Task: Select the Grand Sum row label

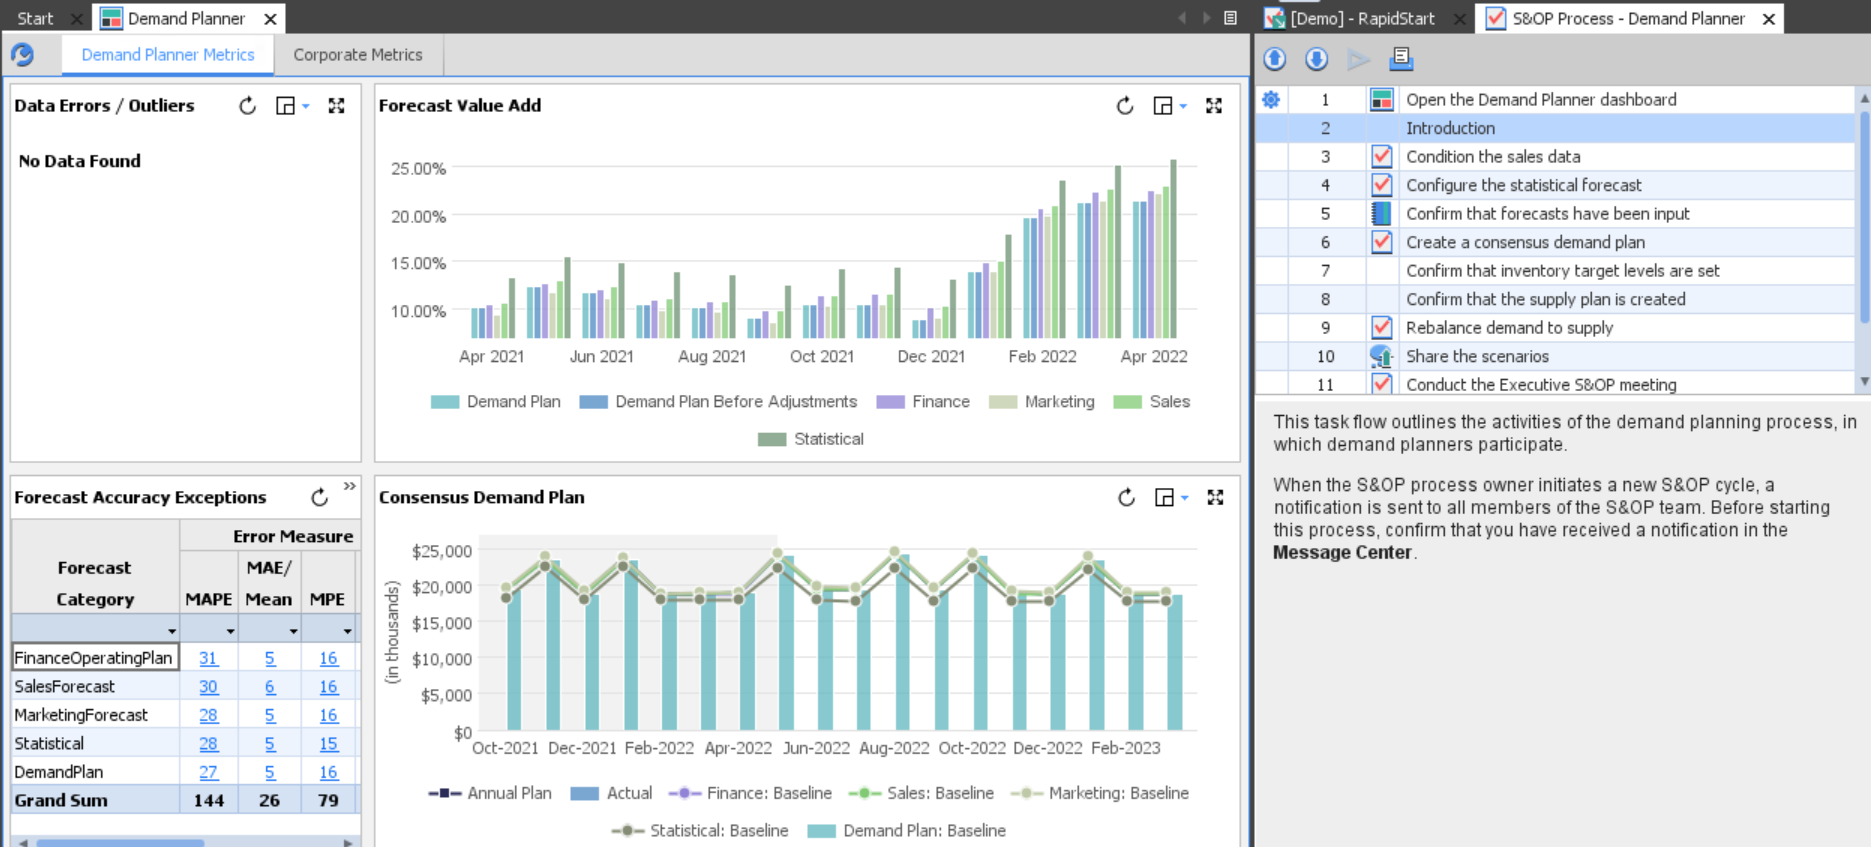Action: point(61,800)
